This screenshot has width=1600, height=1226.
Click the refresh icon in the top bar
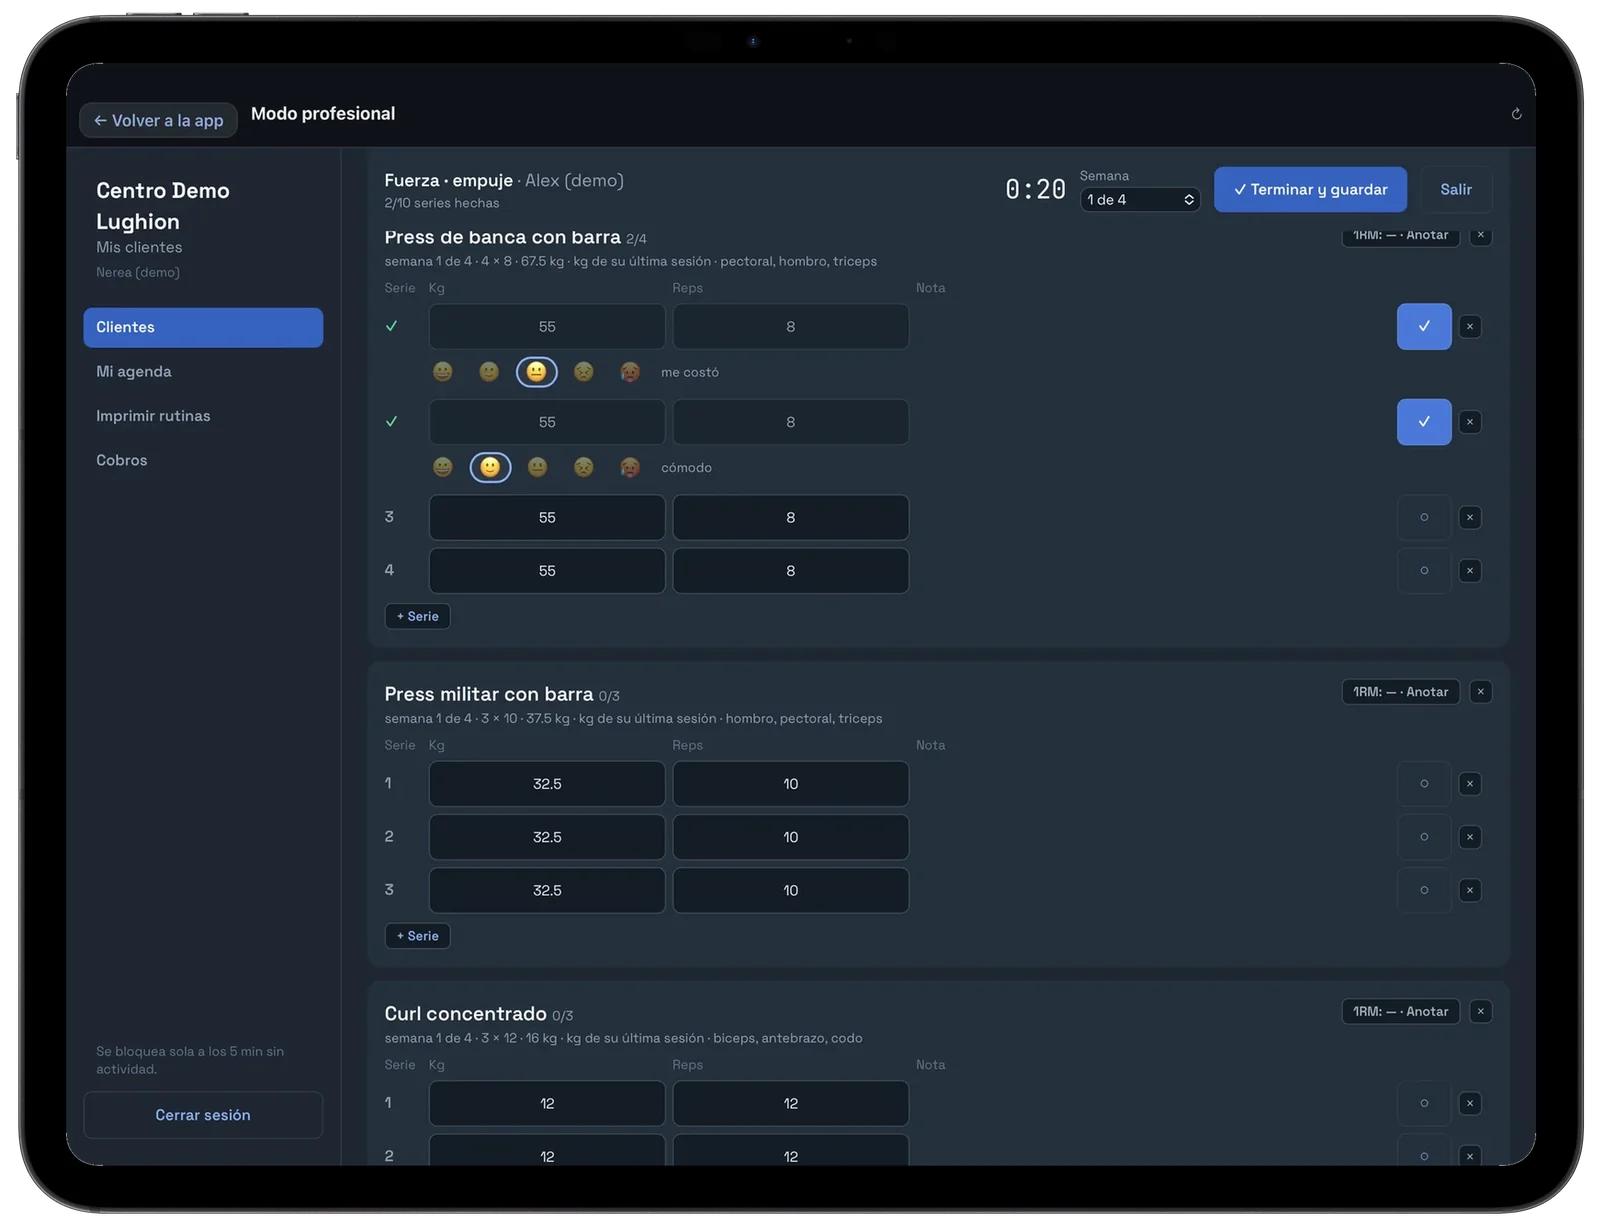[x=1516, y=114]
